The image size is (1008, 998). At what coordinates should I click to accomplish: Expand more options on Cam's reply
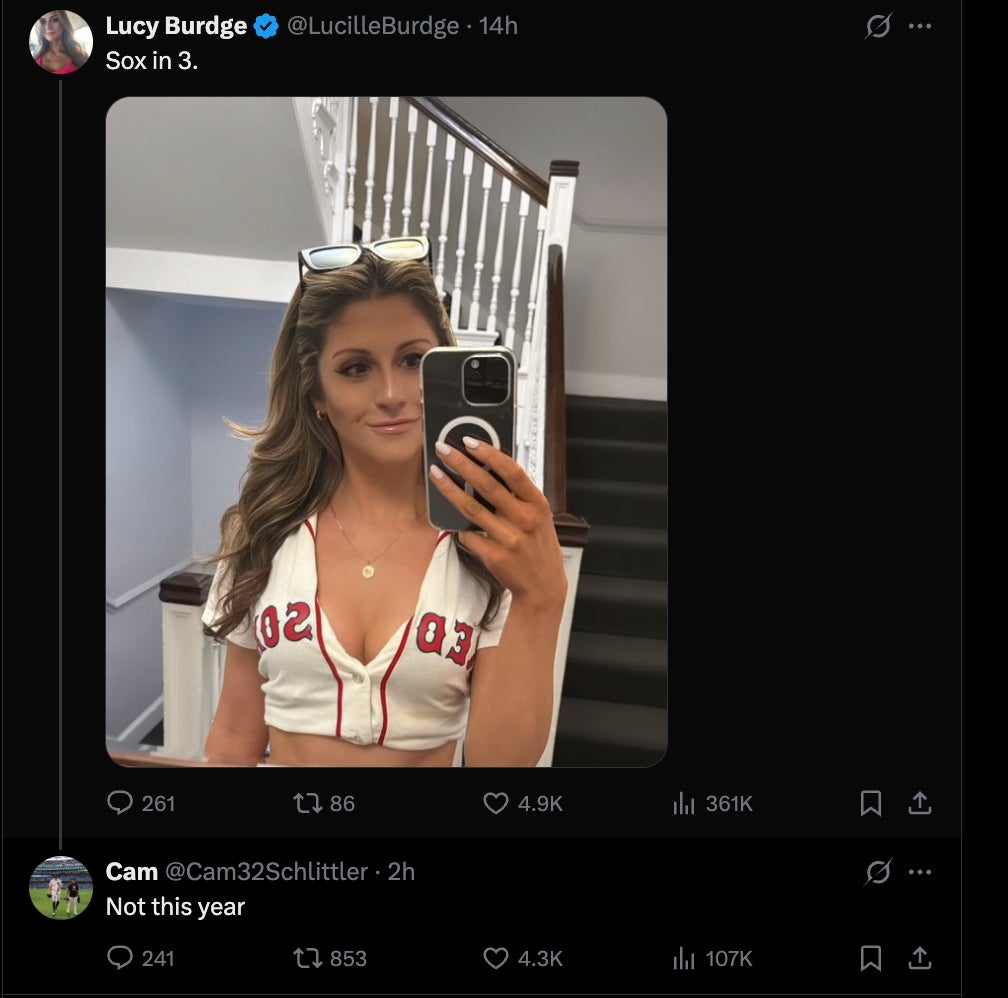[919, 872]
